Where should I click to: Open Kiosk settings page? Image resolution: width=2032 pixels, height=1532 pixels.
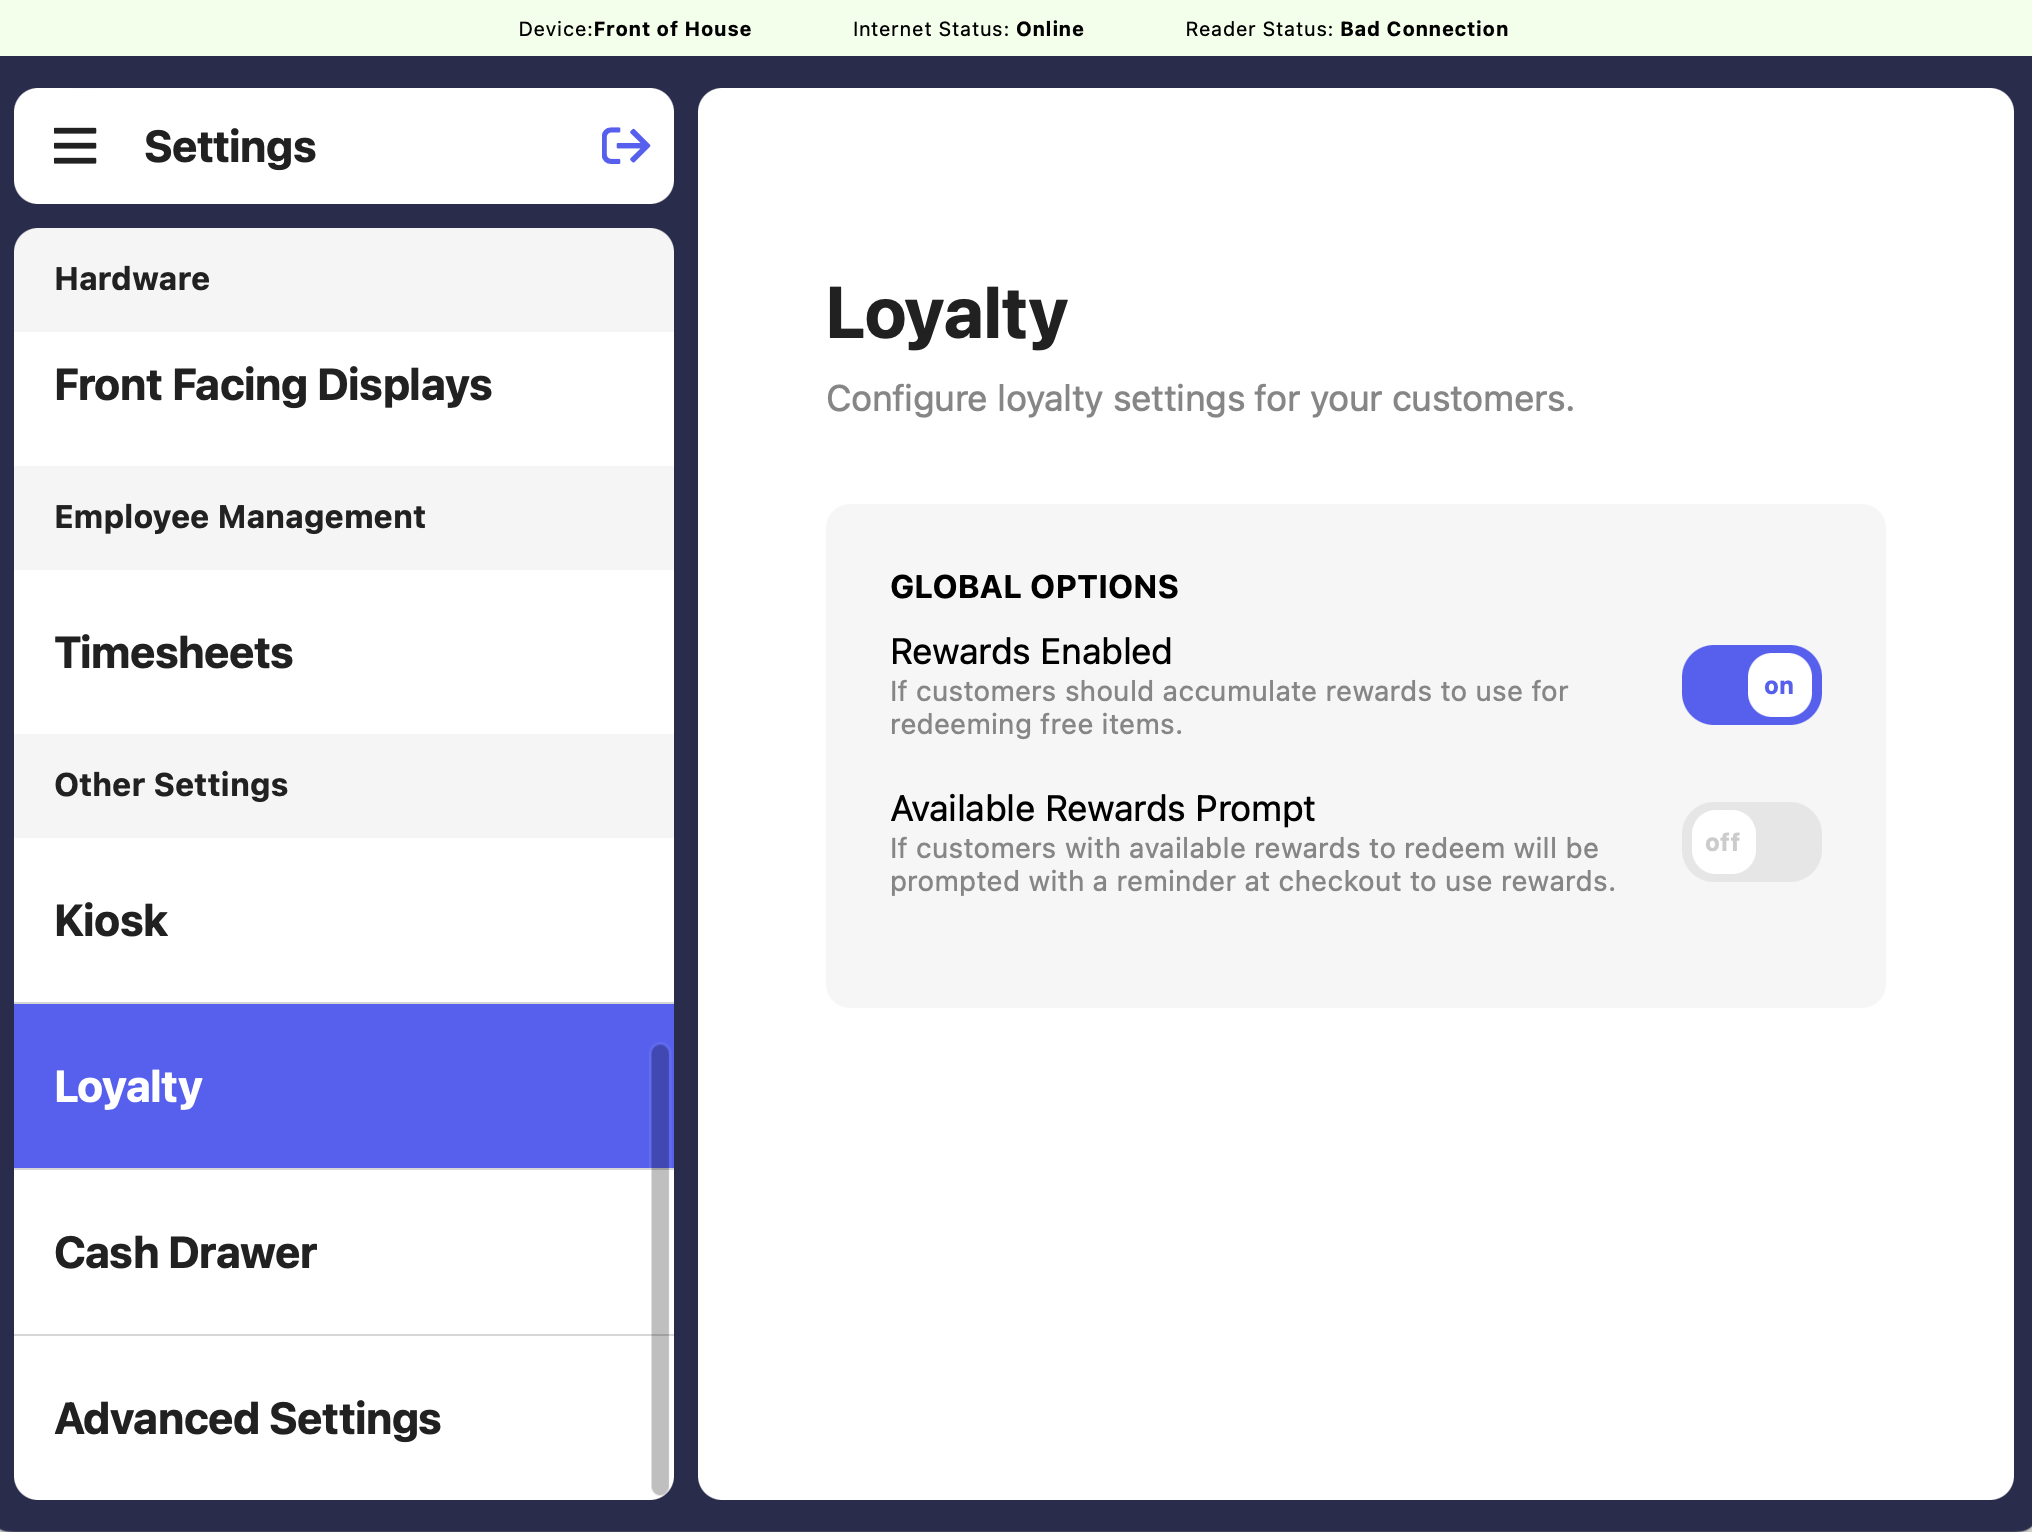(111, 921)
